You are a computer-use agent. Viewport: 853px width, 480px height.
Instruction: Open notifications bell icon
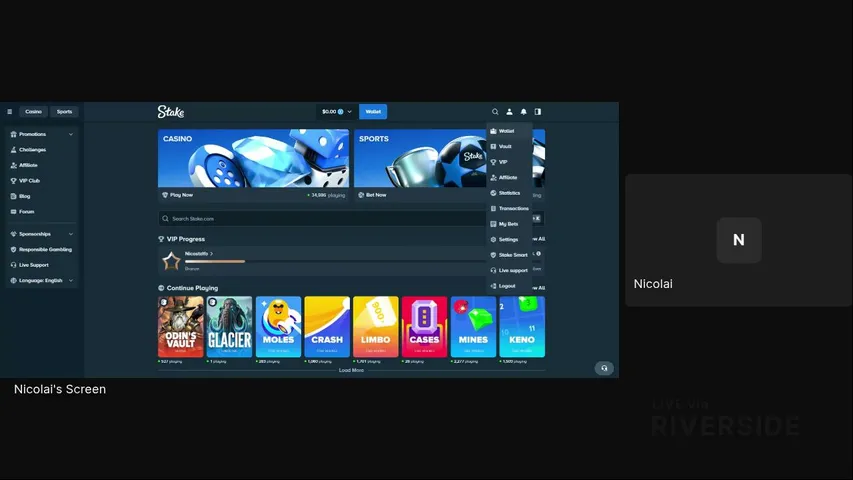pyautogui.click(x=523, y=112)
